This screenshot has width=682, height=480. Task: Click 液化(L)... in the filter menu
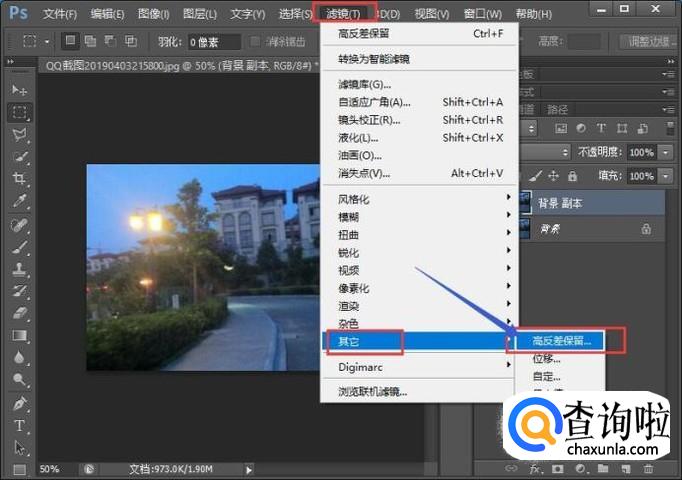point(358,137)
